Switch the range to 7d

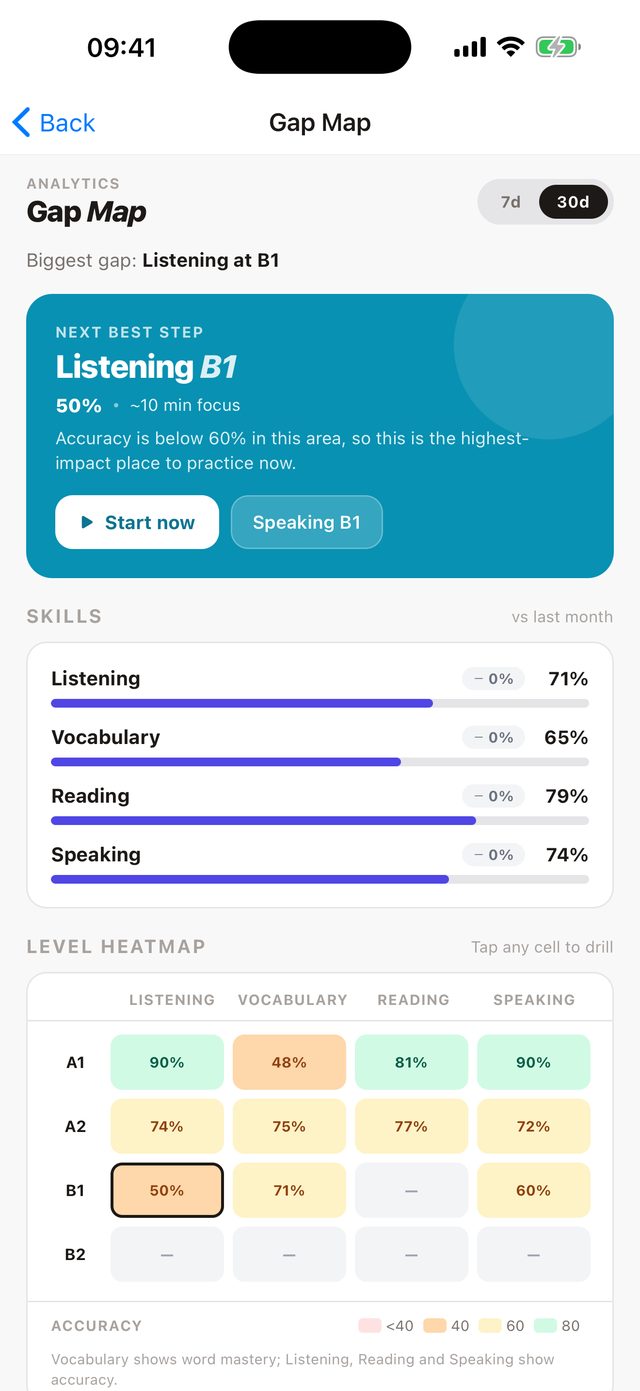click(x=511, y=202)
